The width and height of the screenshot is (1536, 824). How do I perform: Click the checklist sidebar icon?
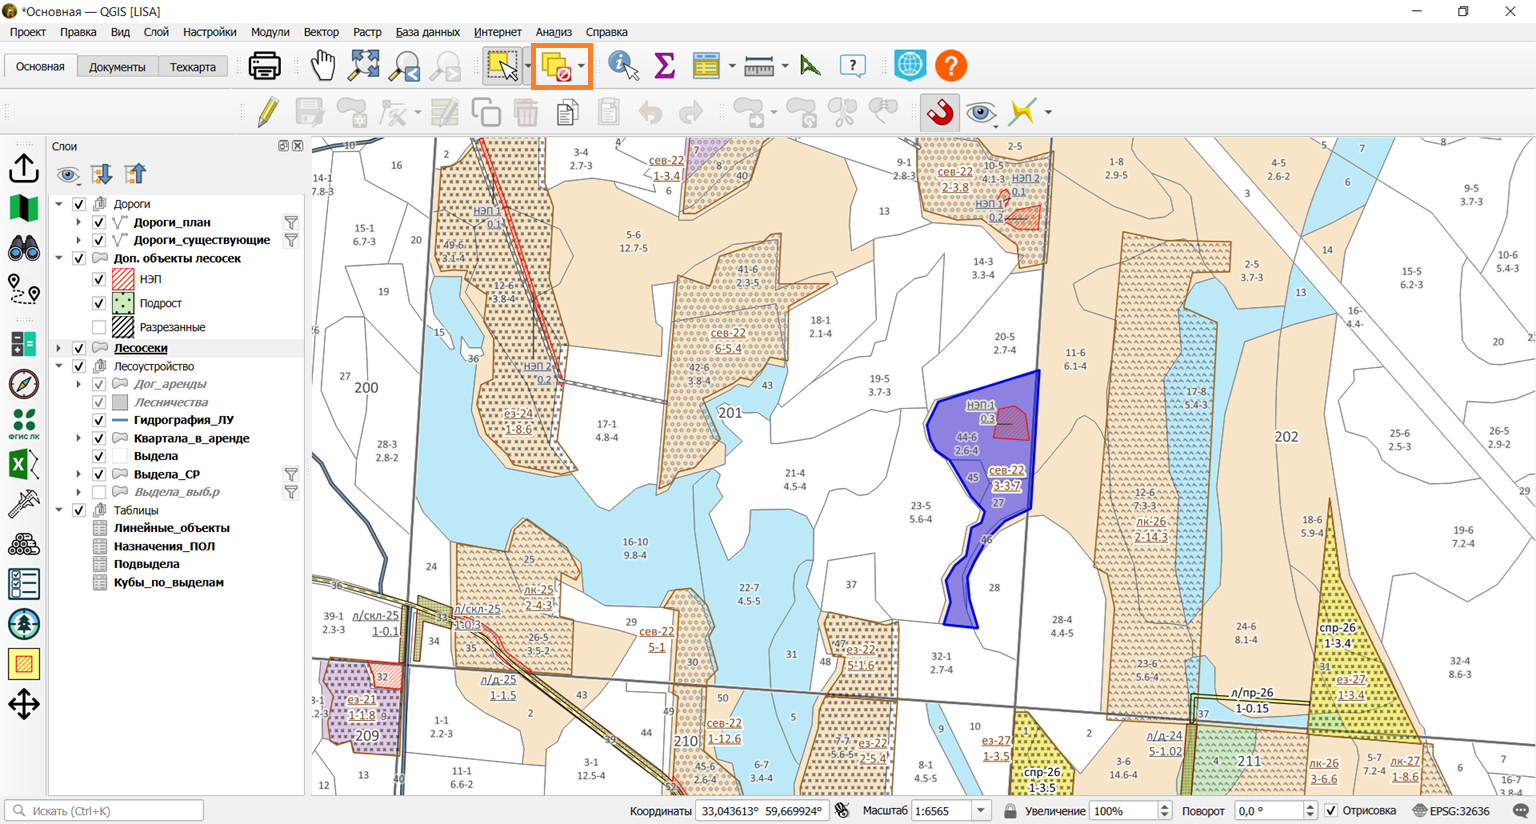tap(24, 584)
